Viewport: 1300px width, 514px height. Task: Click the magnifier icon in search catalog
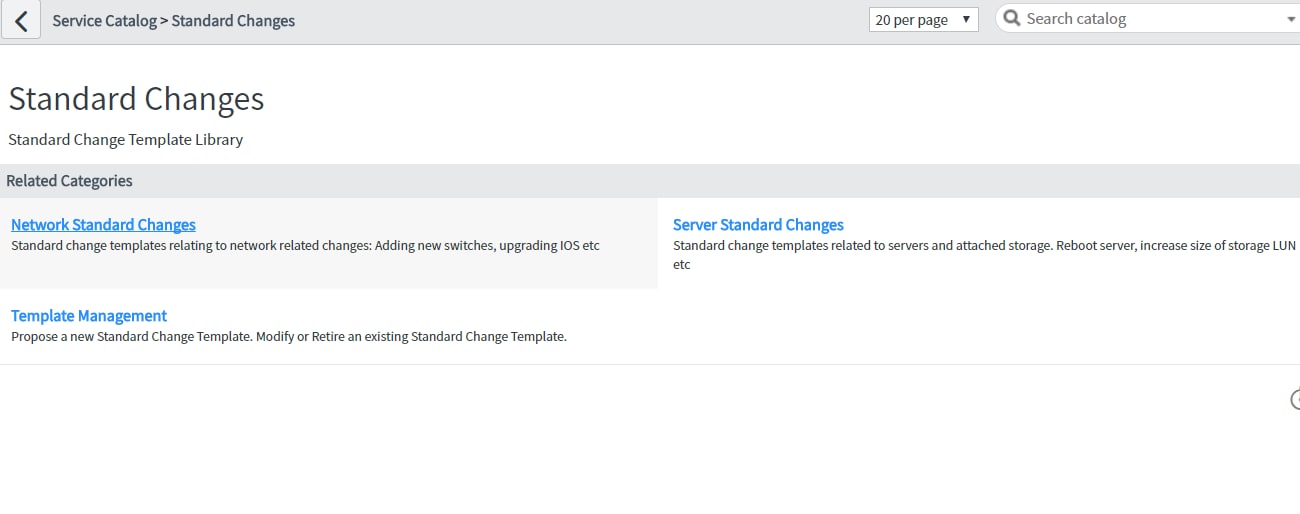pos(1012,18)
